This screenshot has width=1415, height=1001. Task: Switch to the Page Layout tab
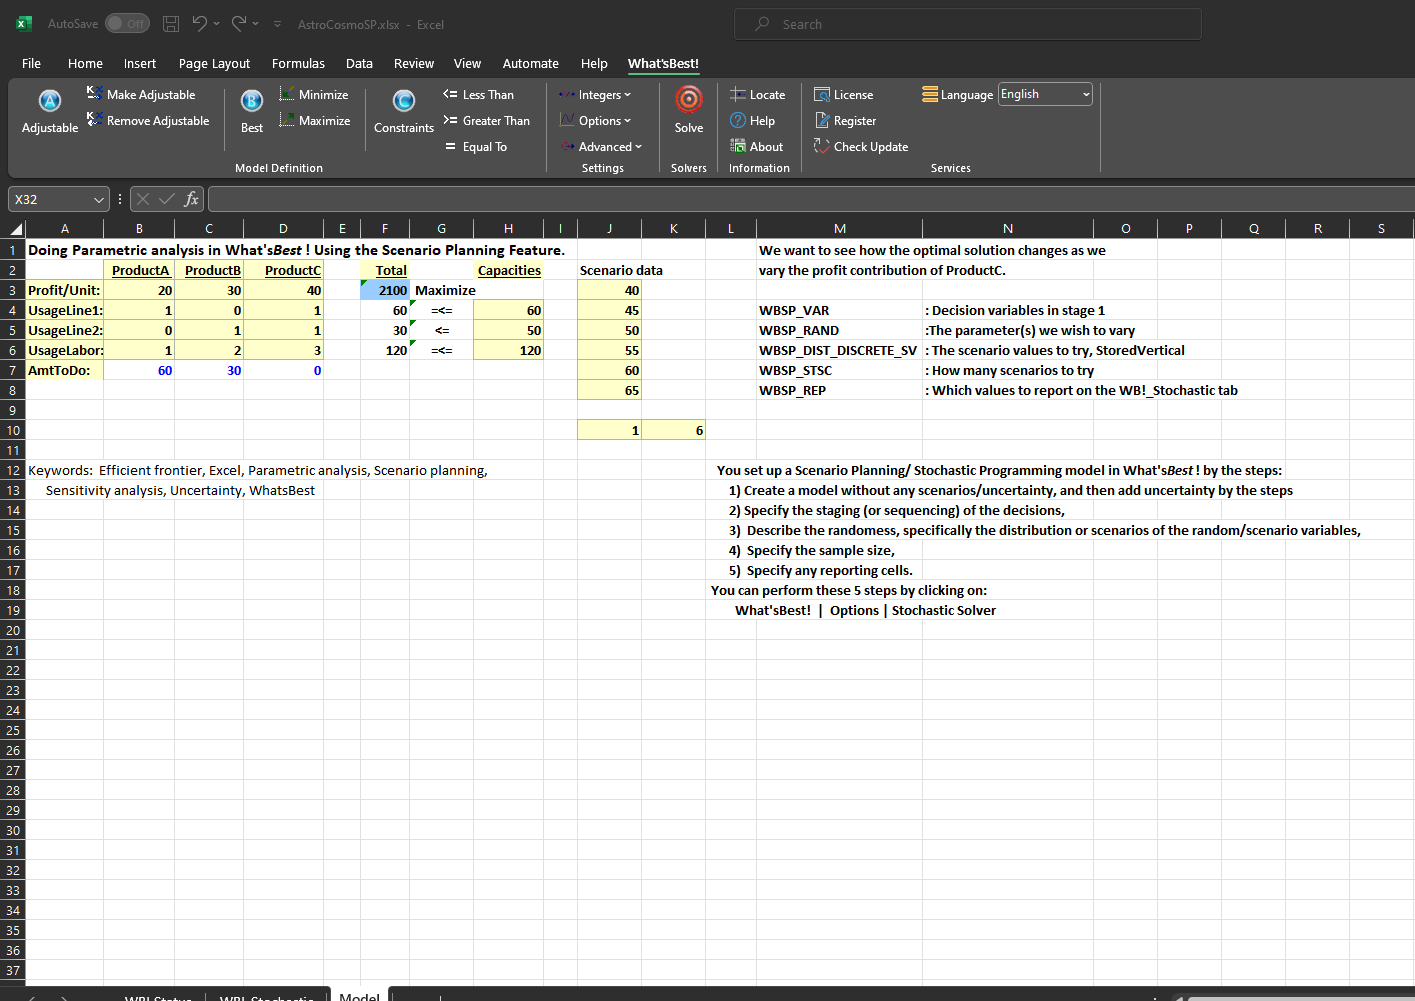(214, 63)
